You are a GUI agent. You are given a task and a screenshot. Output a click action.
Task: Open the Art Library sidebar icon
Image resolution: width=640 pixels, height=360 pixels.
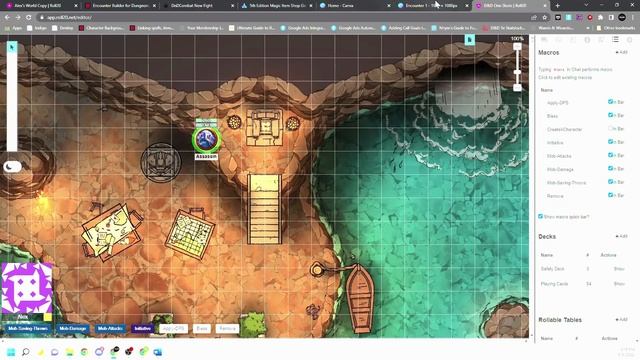pos(558,40)
